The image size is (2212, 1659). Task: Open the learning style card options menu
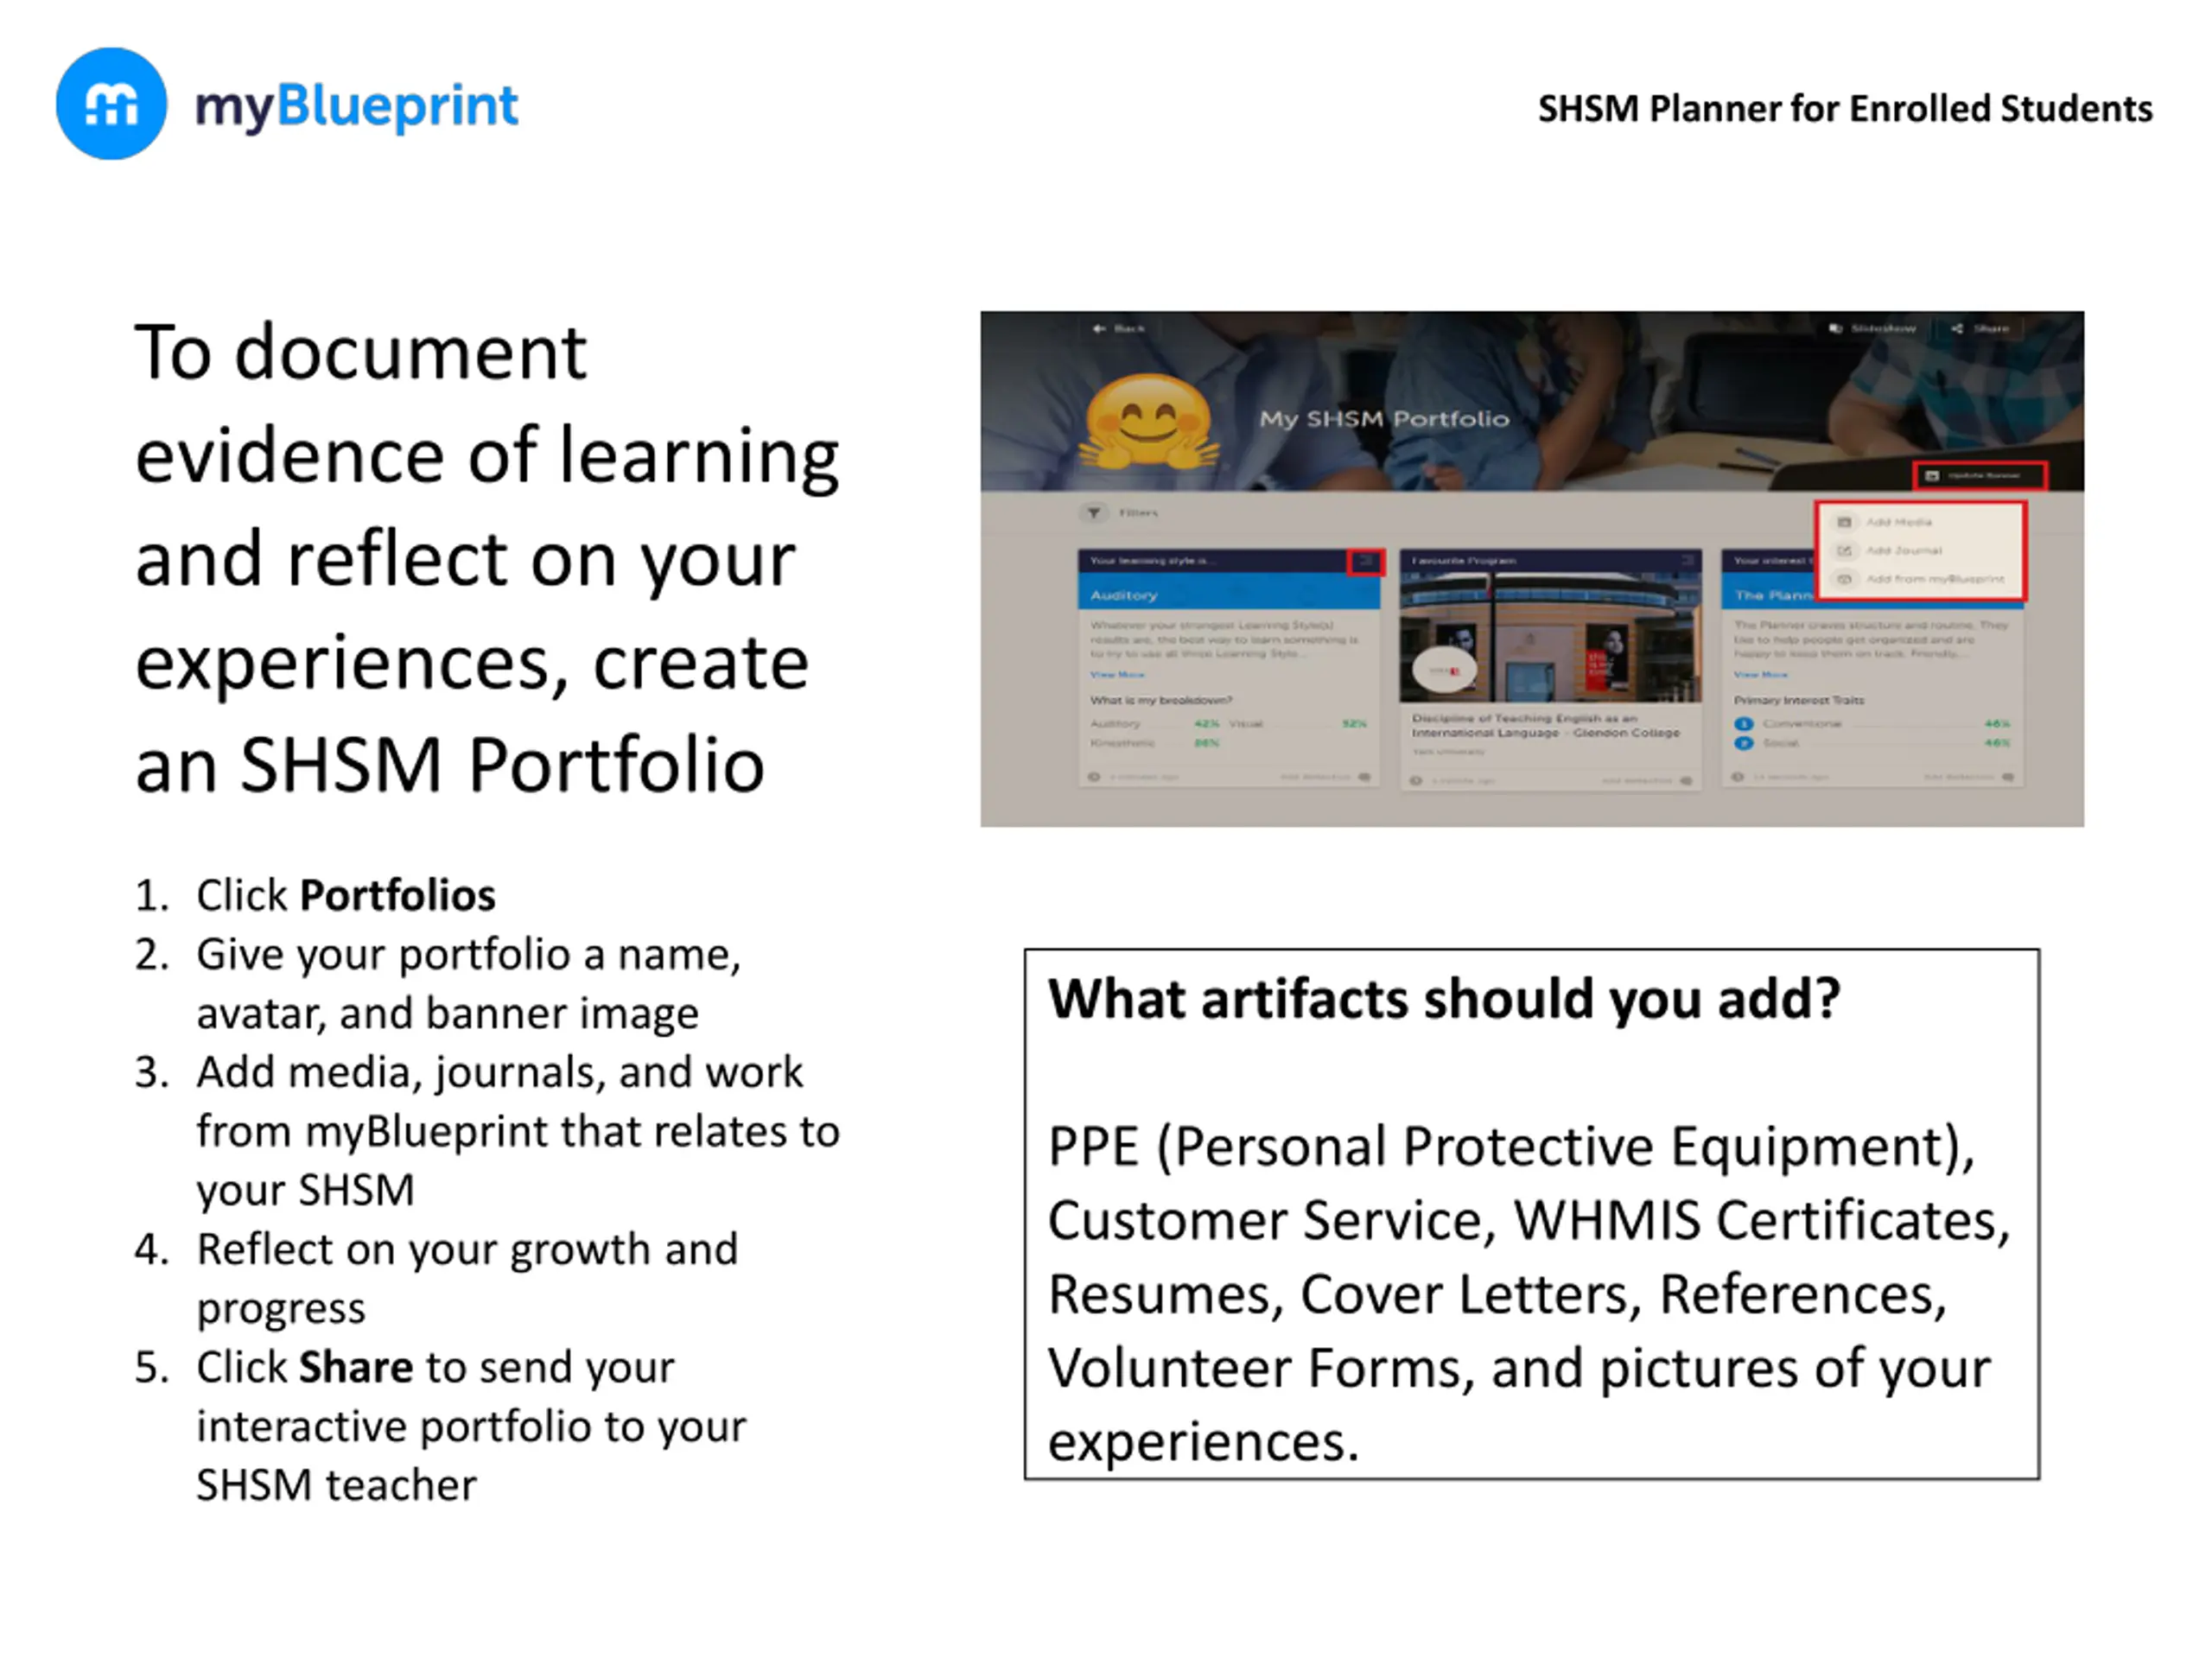[x=1366, y=562]
